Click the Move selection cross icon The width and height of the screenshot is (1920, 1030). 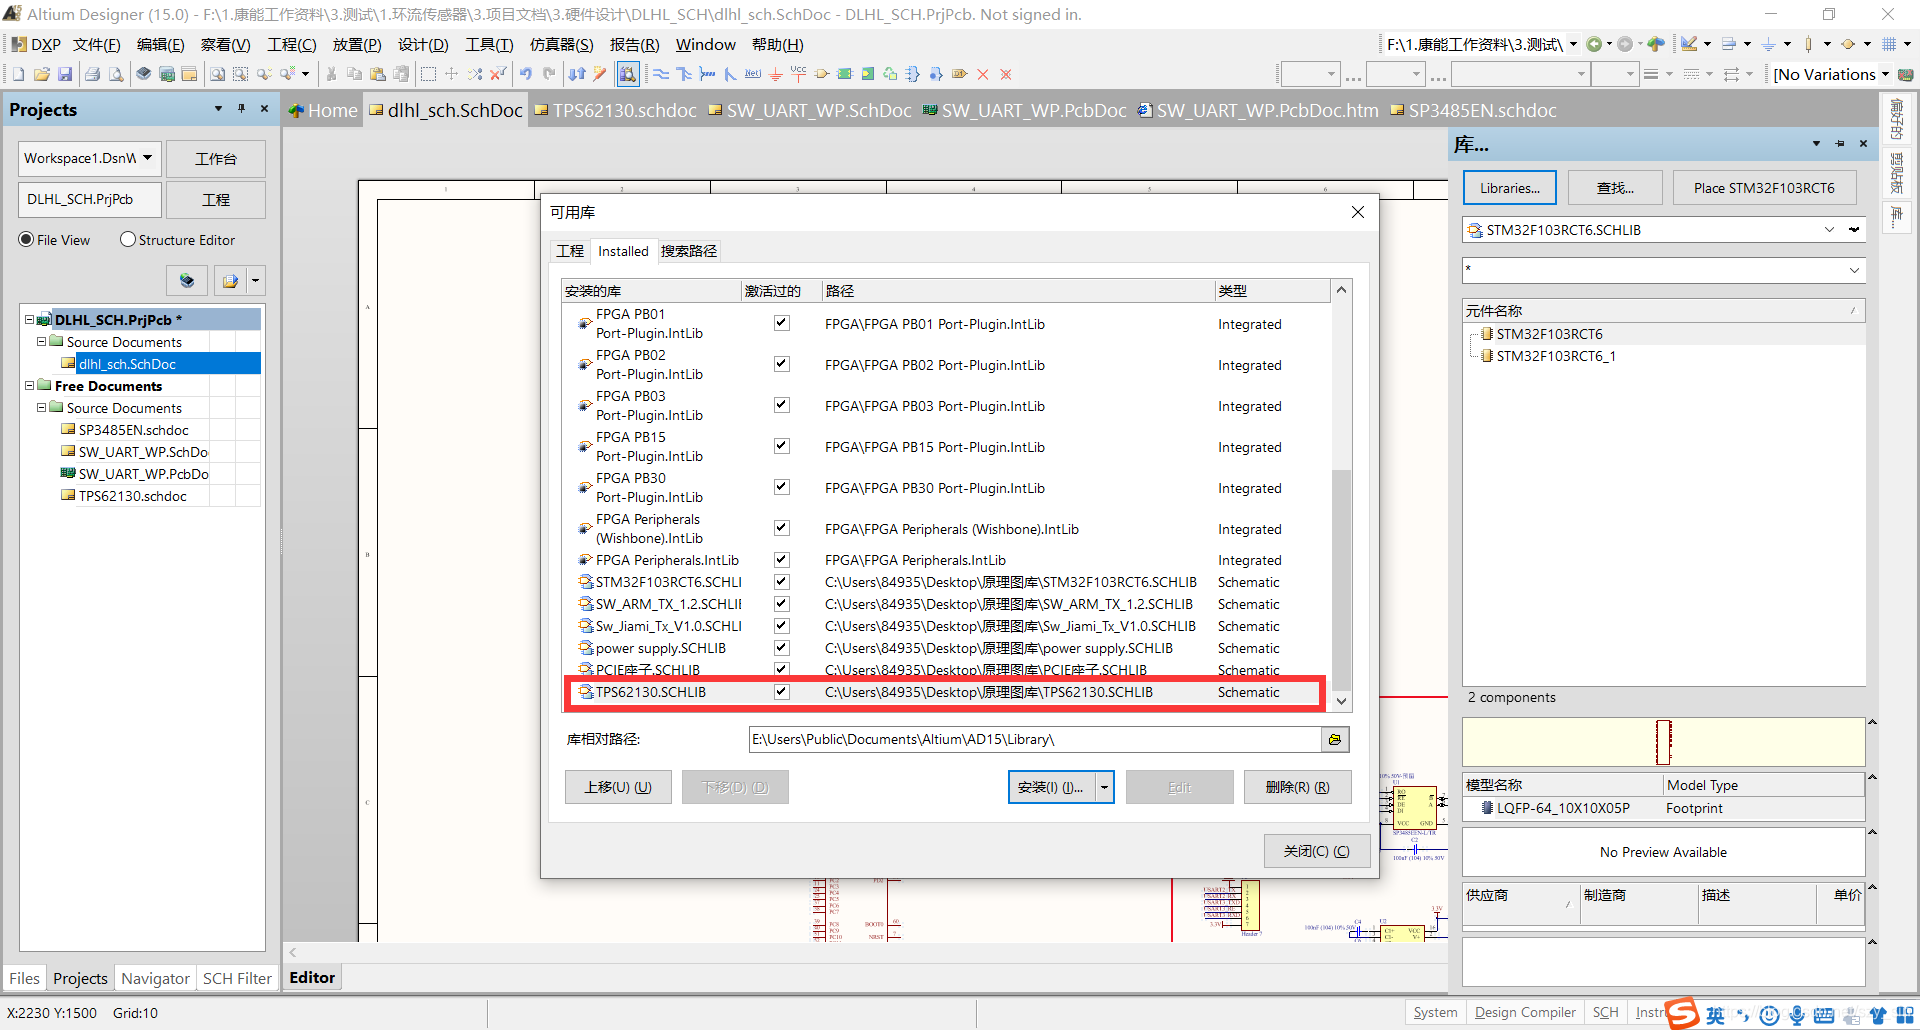pos(451,74)
